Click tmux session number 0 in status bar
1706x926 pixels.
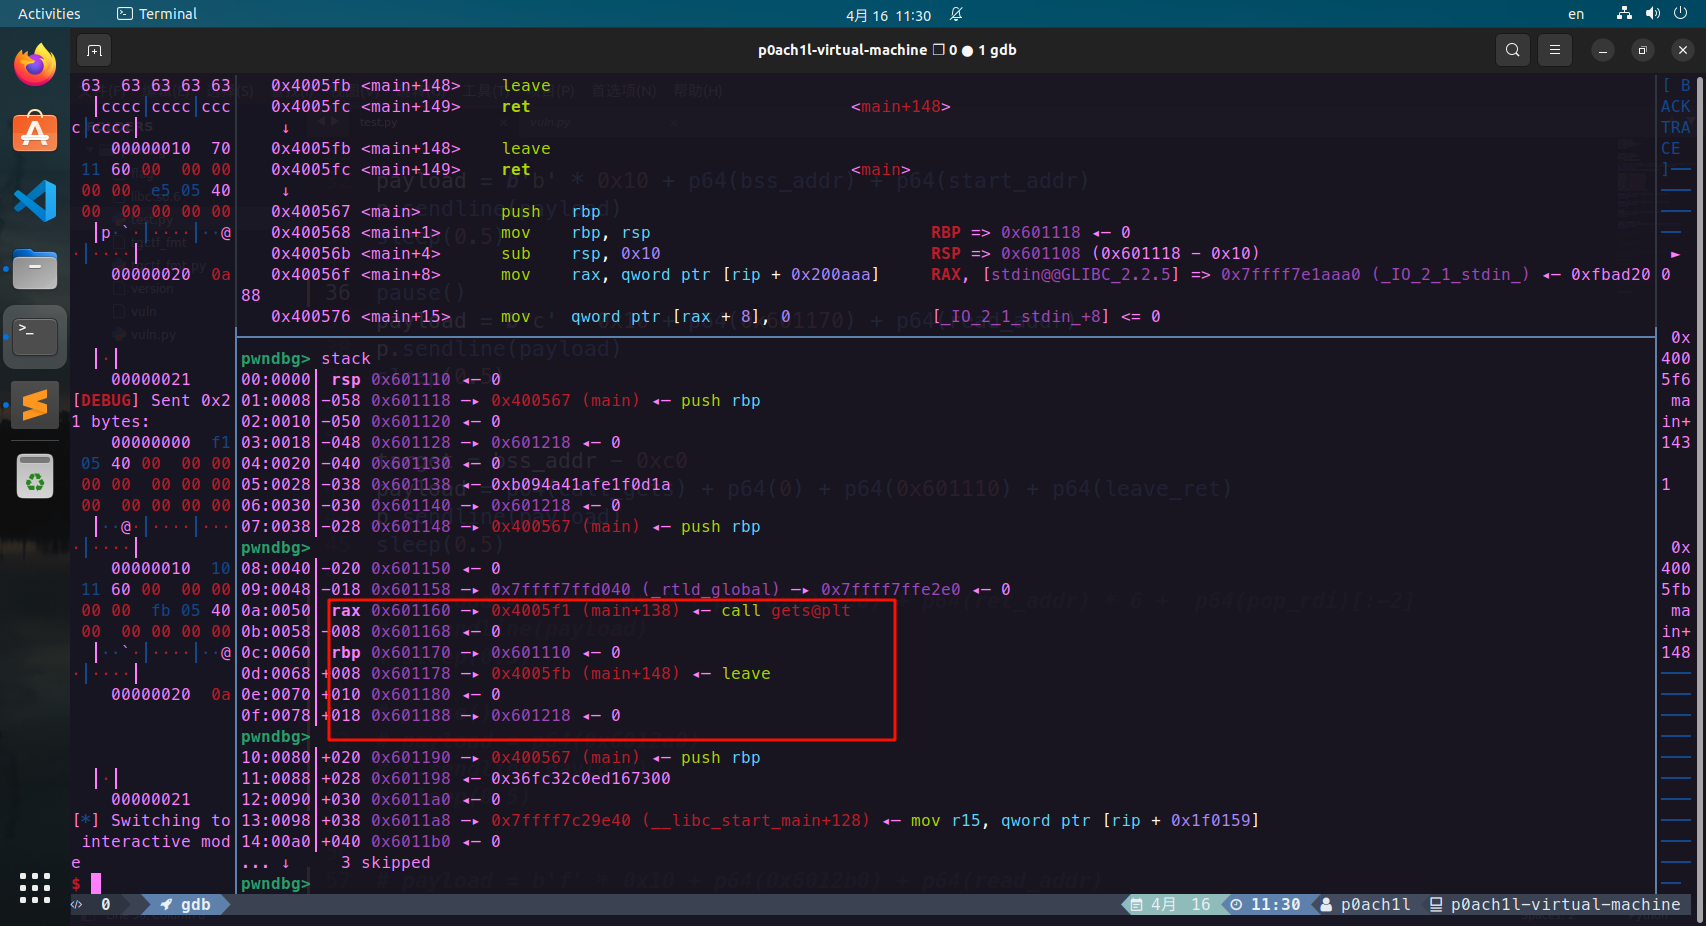tap(106, 904)
